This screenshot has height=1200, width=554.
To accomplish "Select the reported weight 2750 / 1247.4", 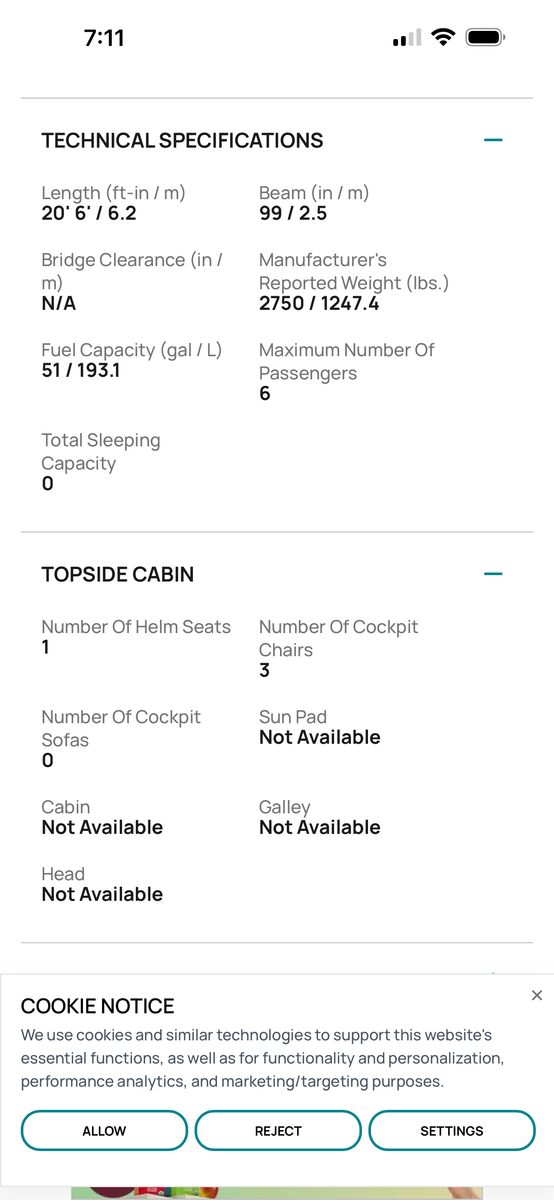I will [x=319, y=303].
